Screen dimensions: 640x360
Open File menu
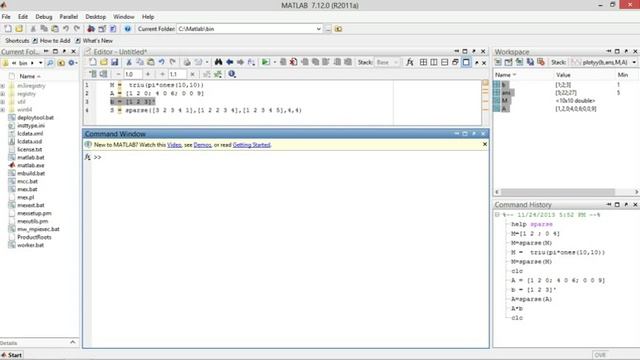[6, 17]
